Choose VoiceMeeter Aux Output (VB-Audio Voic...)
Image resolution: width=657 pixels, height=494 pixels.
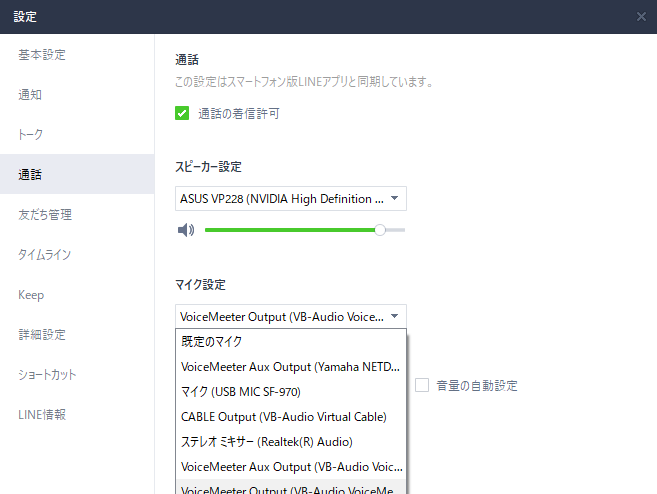(x=291, y=467)
